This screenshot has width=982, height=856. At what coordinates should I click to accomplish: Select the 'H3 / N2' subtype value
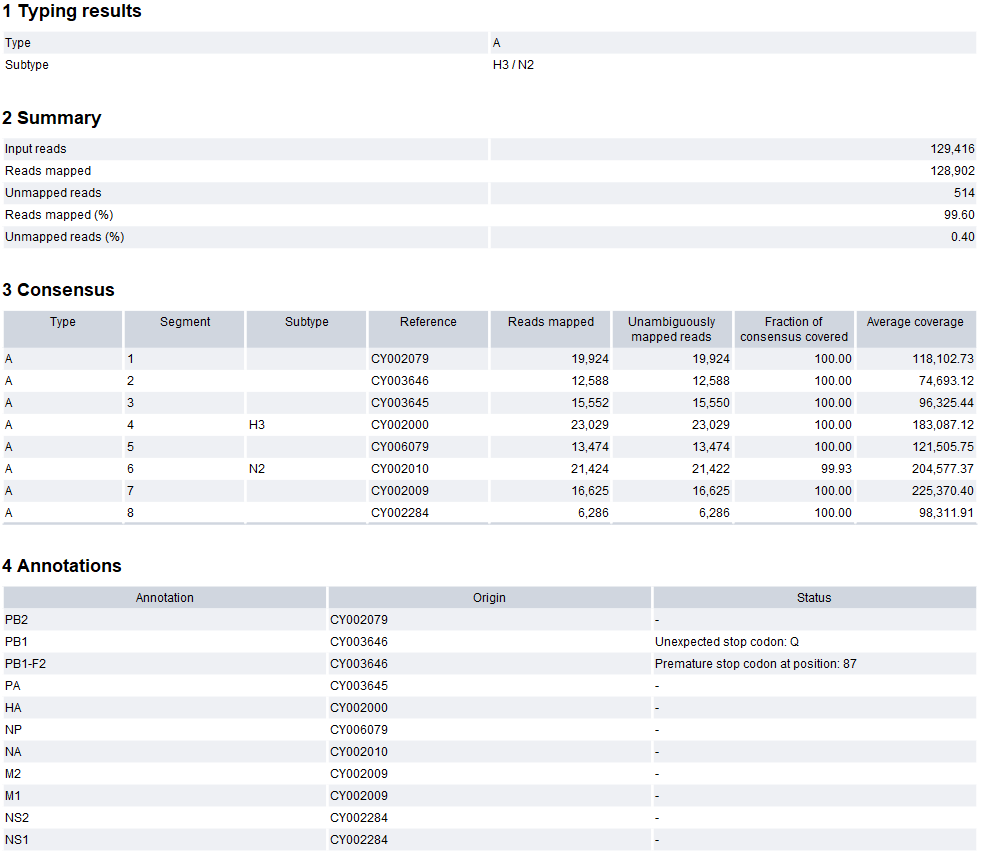tap(513, 64)
